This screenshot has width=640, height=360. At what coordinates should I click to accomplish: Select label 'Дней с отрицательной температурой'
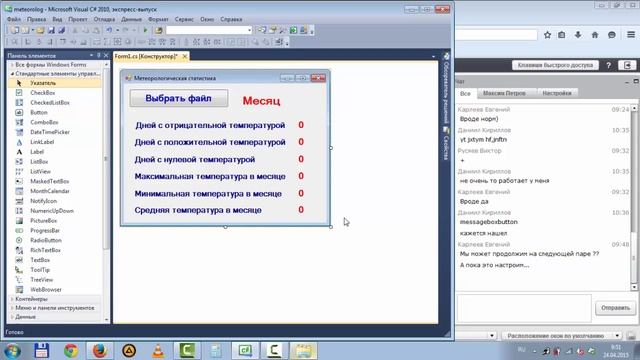(x=210, y=125)
